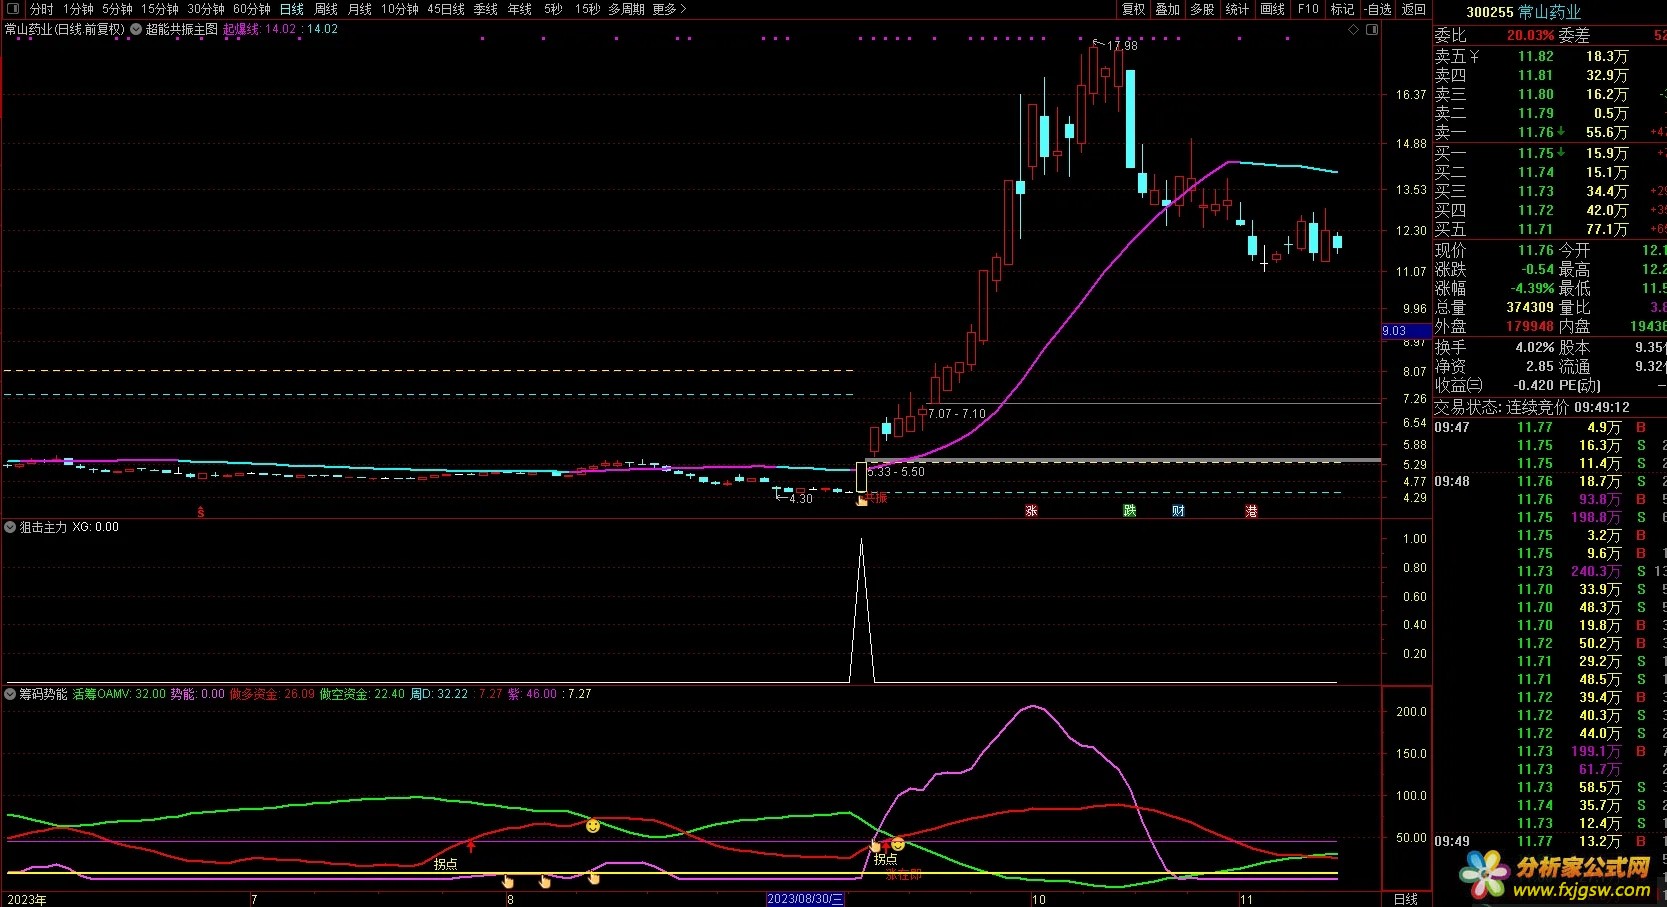Image resolution: width=1667 pixels, height=907 pixels.
Task: Toggle the left sidebar panel icon
Action: (x=12, y=9)
